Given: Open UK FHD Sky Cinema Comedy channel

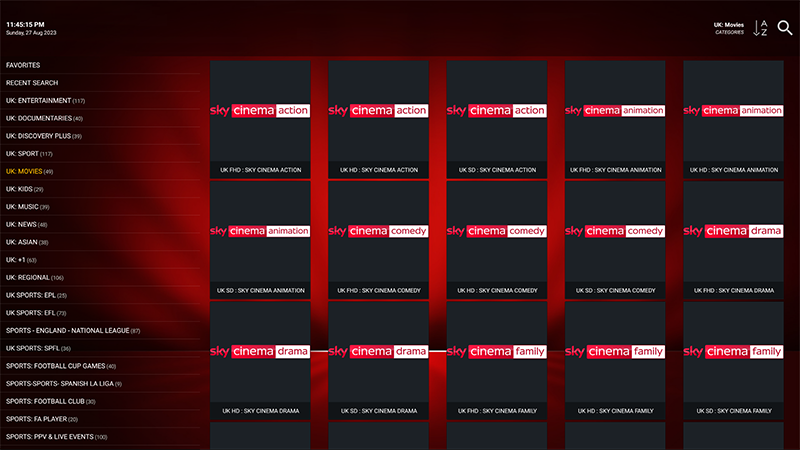Looking at the screenshot, I should (x=378, y=239).
